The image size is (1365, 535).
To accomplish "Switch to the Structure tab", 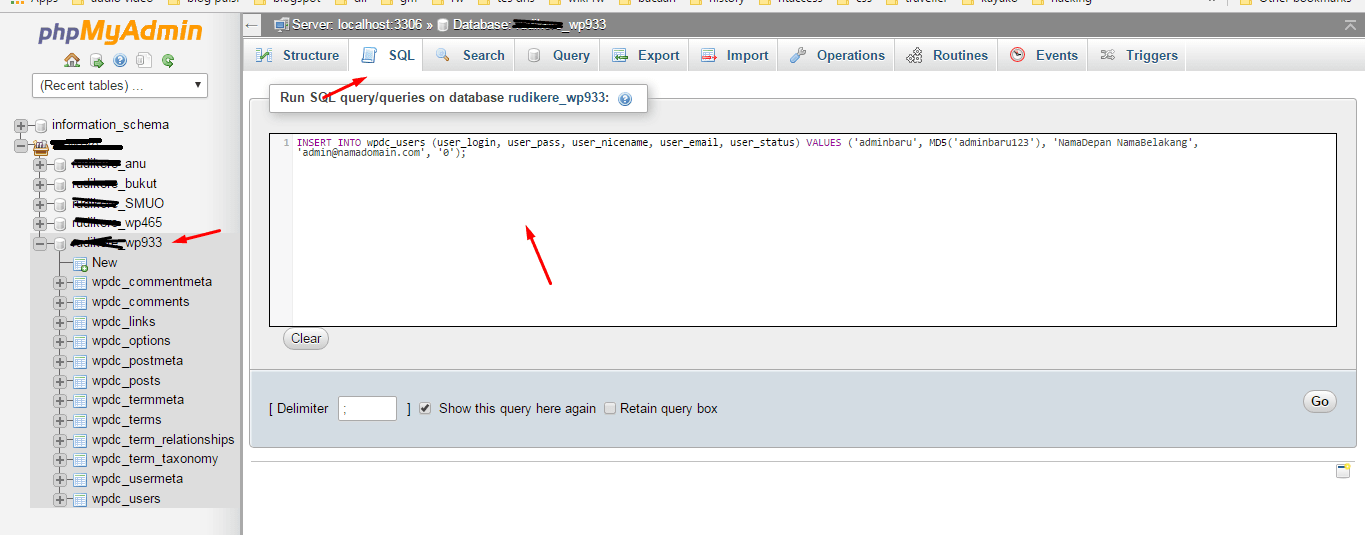I will point(297,55).
